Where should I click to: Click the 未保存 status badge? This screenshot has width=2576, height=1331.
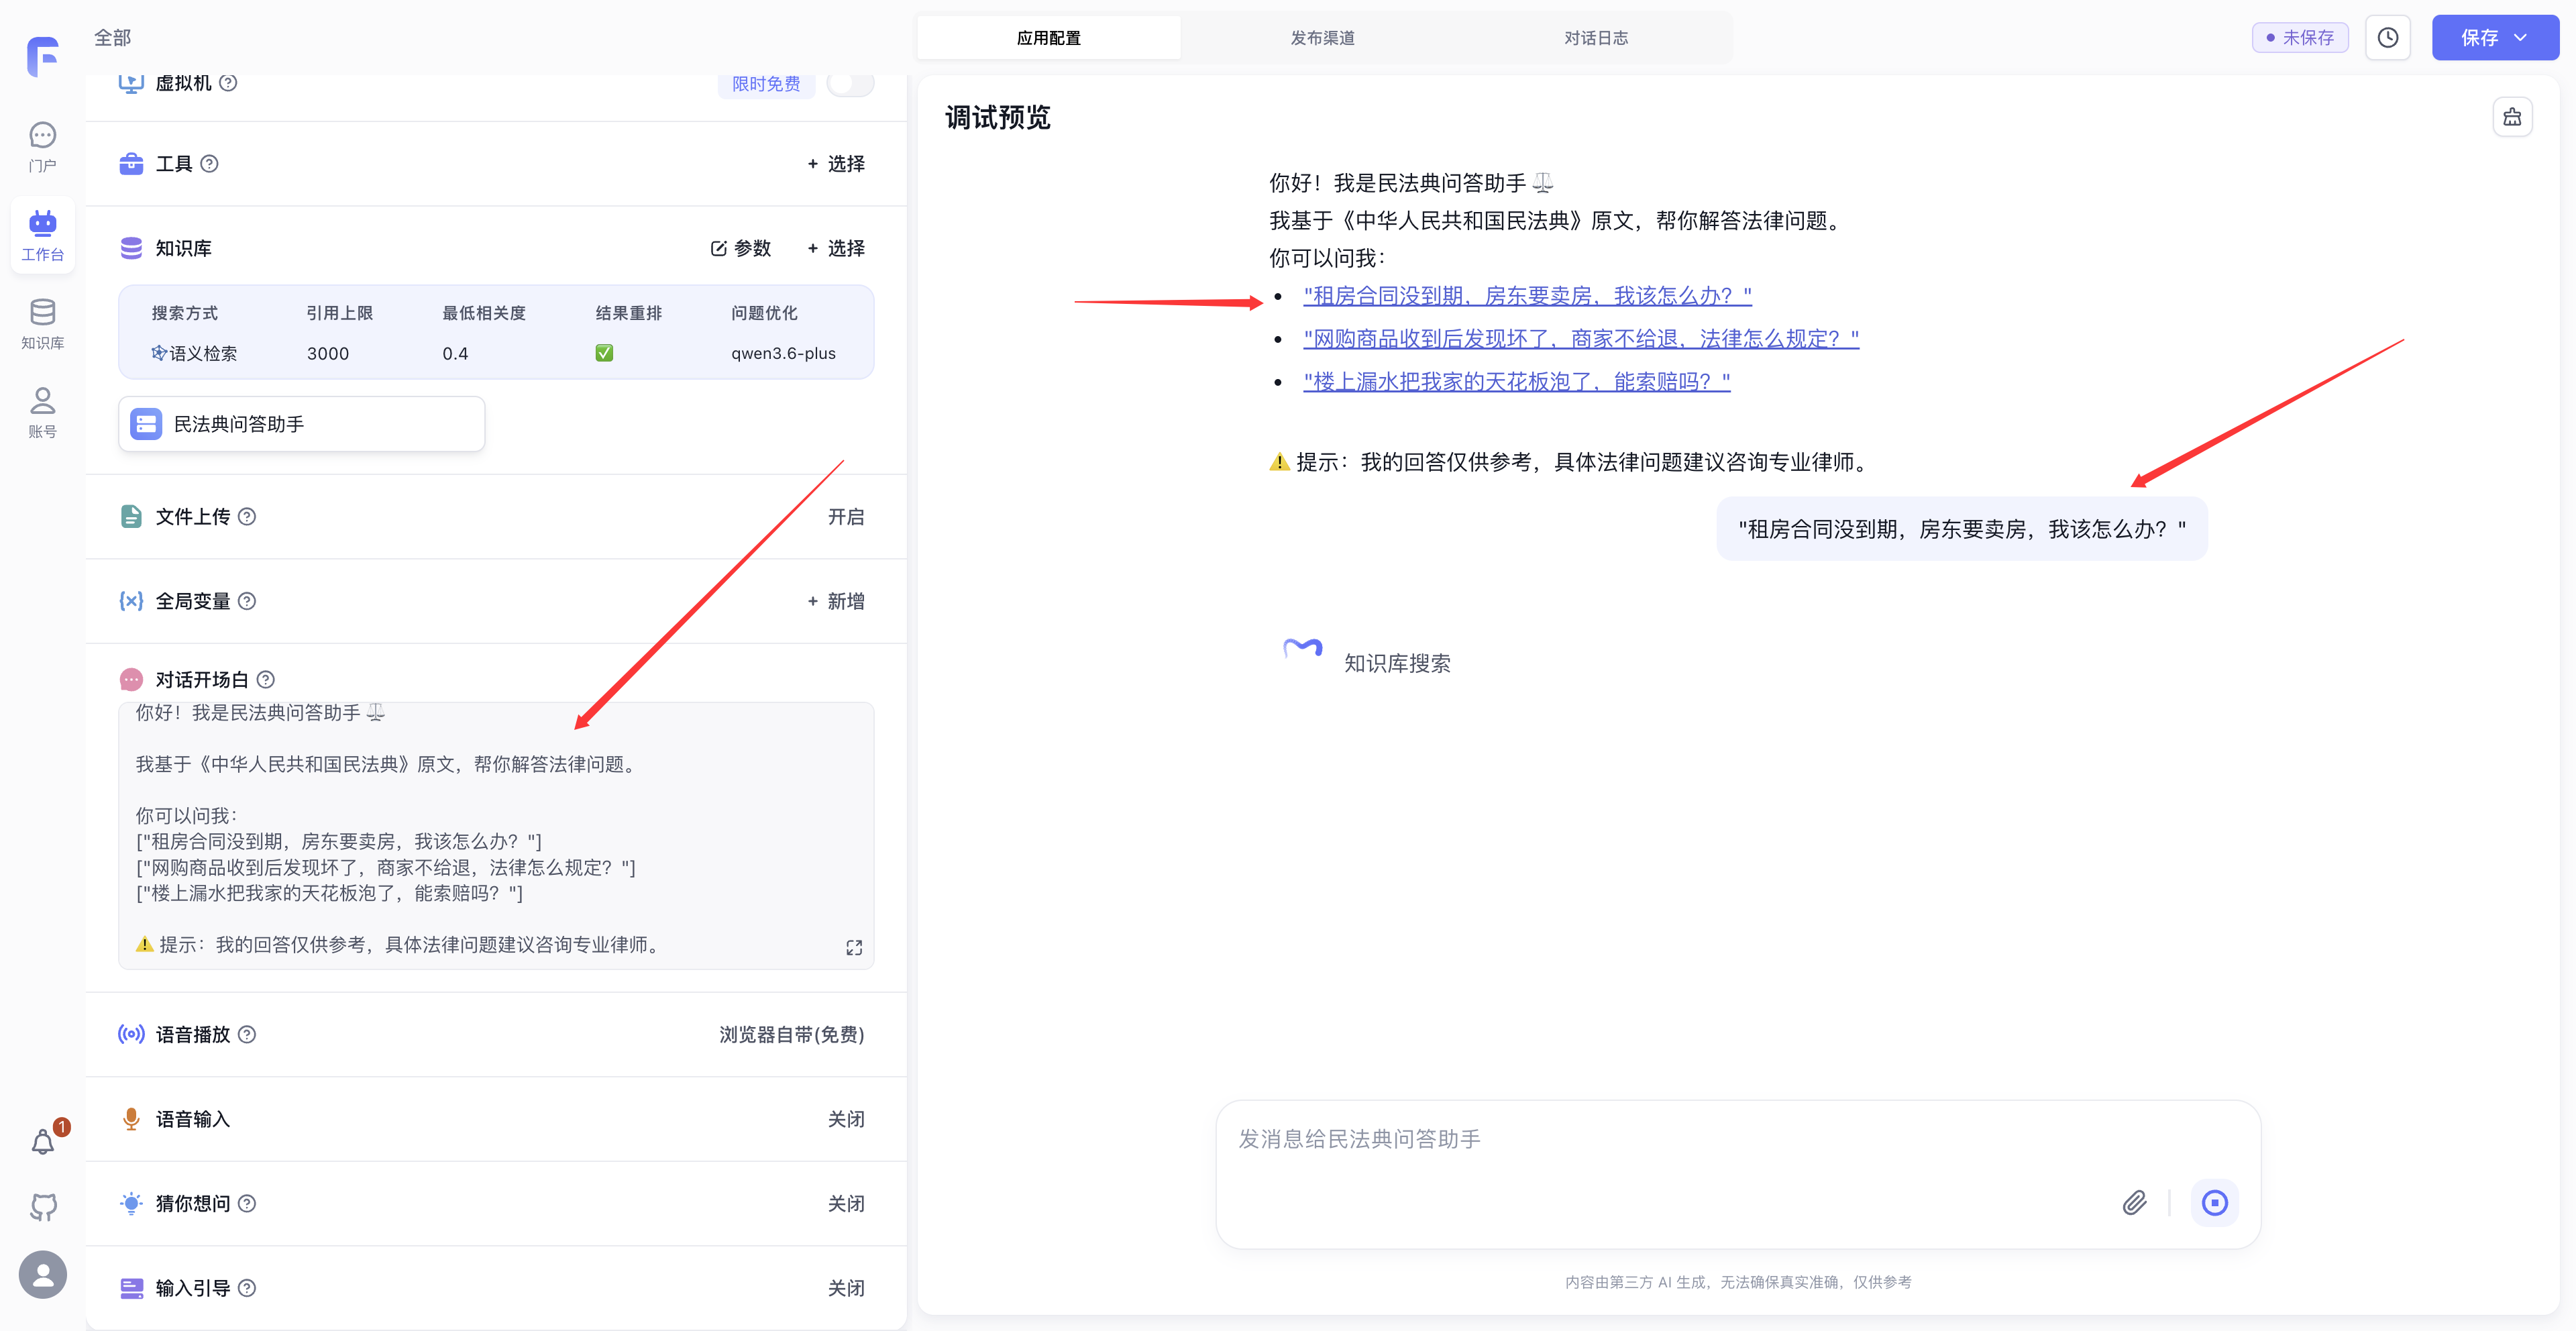[2300, 38]
